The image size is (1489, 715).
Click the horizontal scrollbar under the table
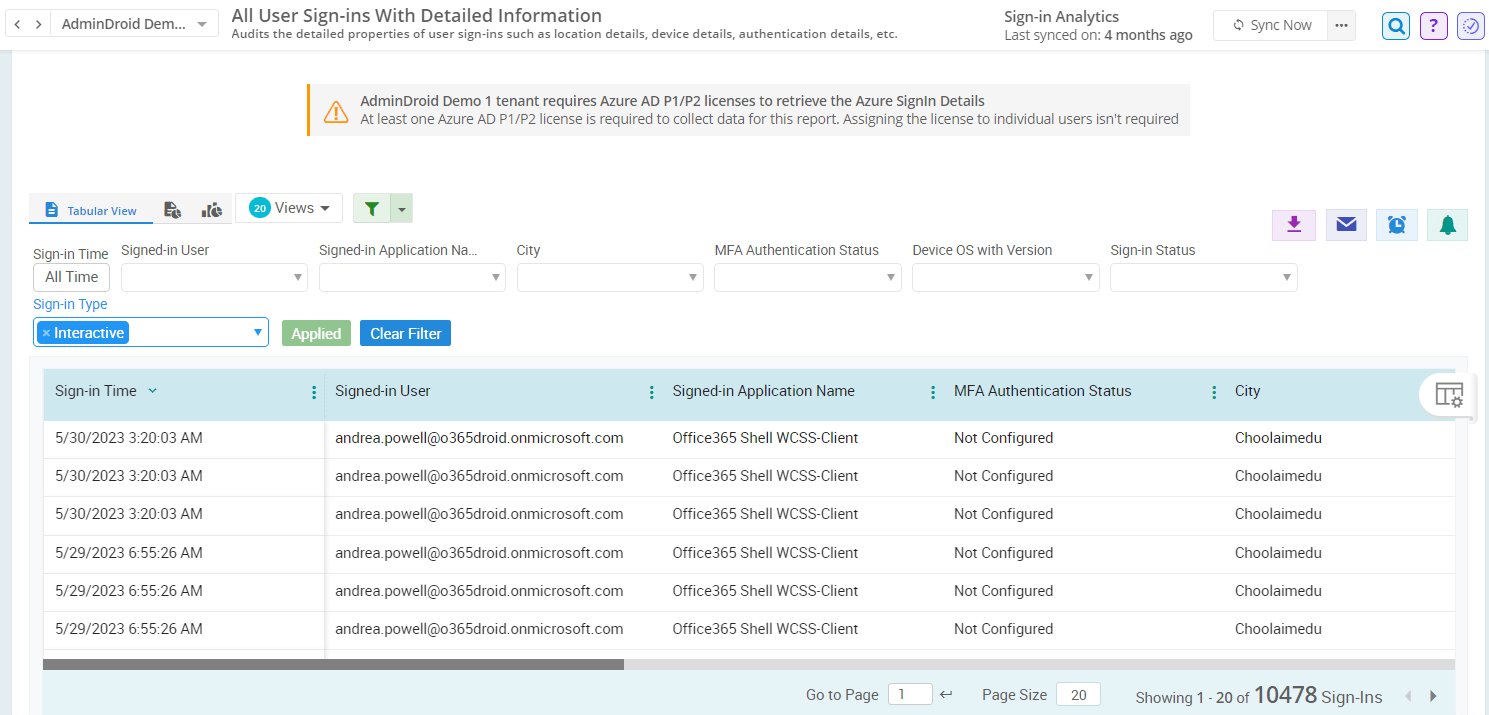pyautogui.click(x=334, y=664)
